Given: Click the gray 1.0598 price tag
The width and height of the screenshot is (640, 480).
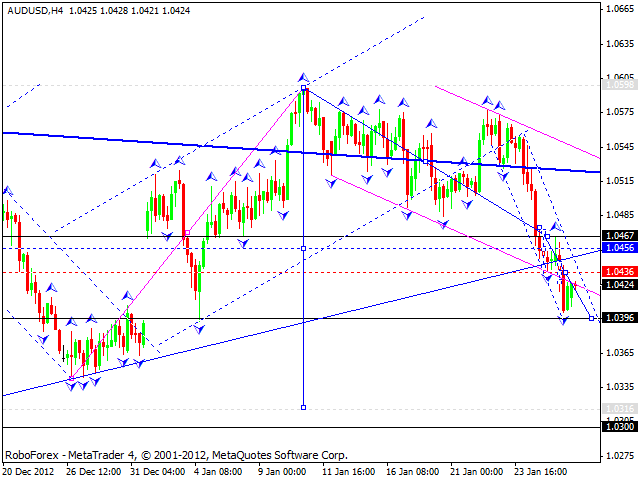Looking at the screenshot, I should pos(621,86).
